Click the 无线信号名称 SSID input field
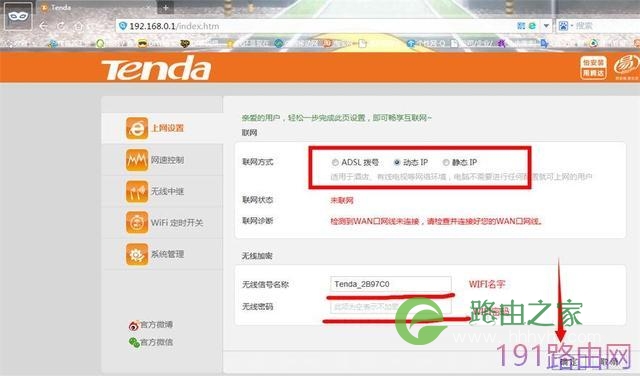 click(391, 284)
